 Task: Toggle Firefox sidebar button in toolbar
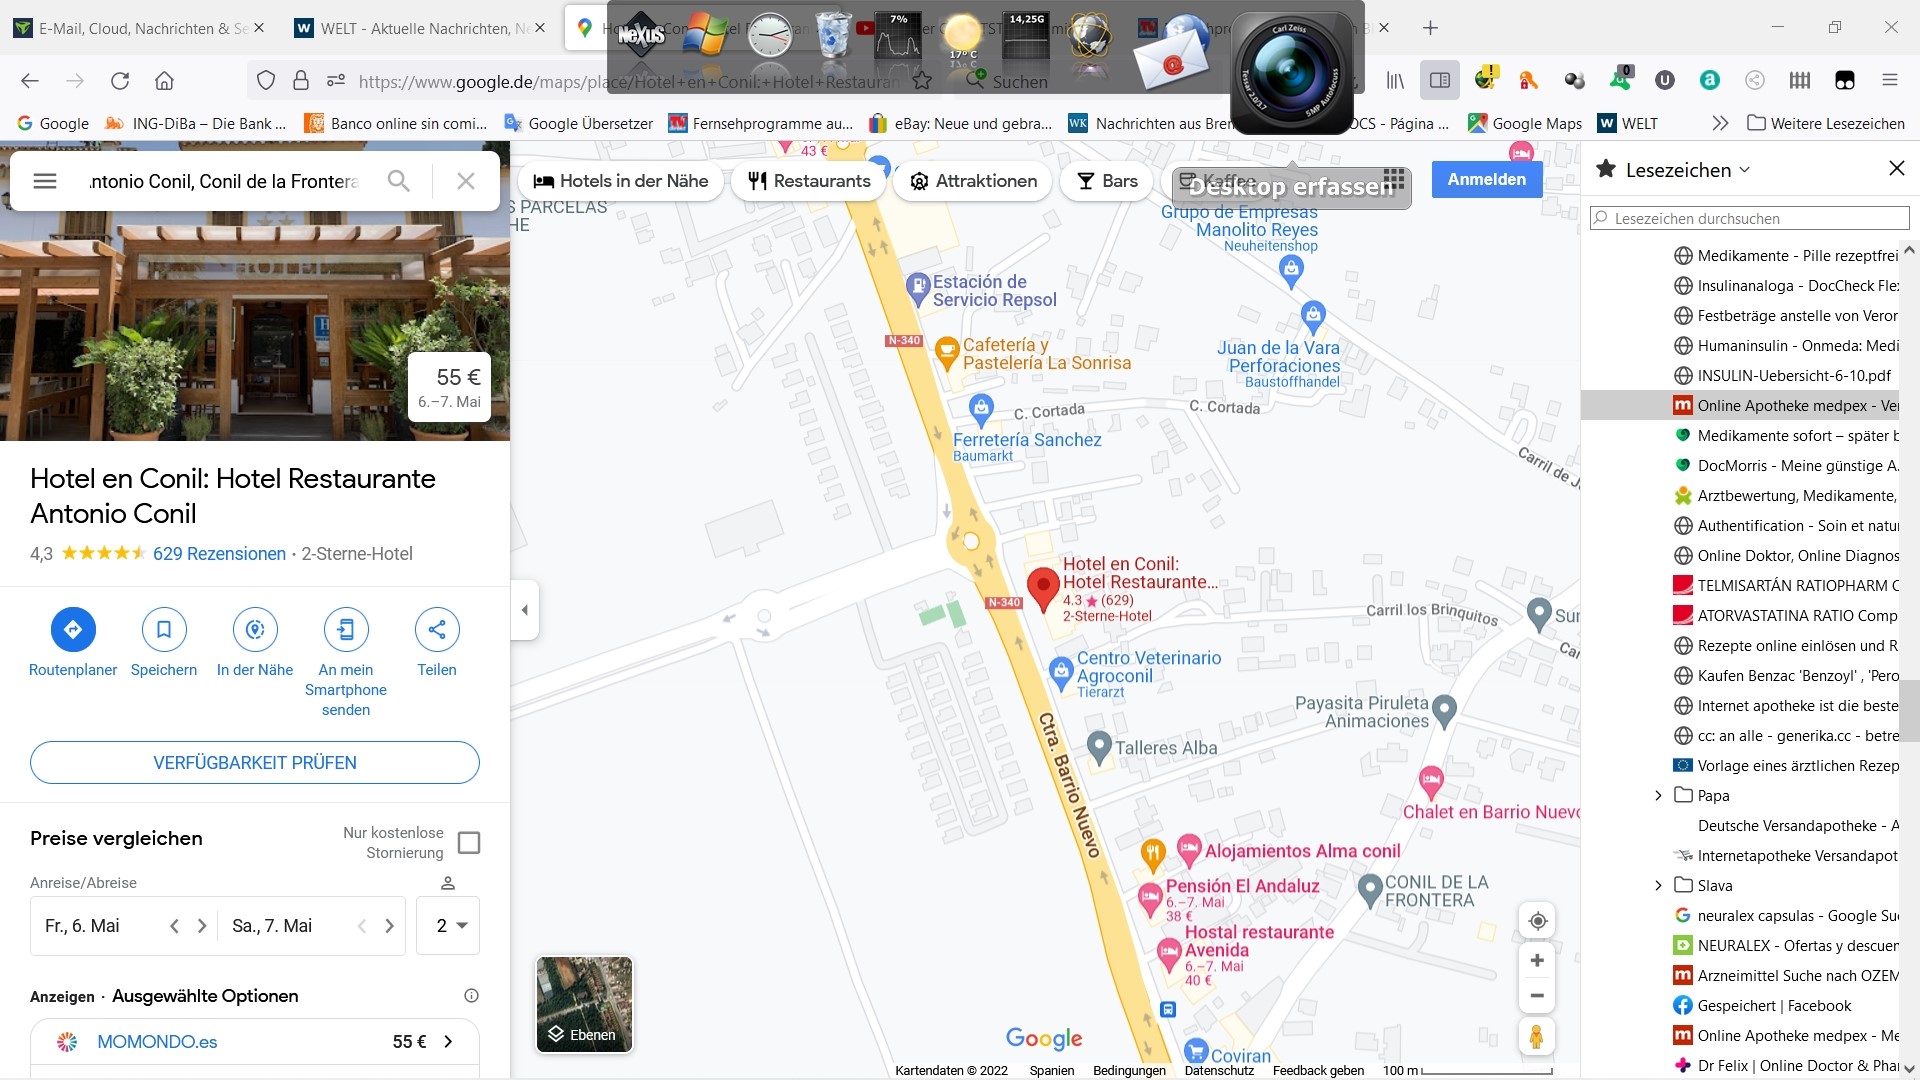pos(1440,81)
